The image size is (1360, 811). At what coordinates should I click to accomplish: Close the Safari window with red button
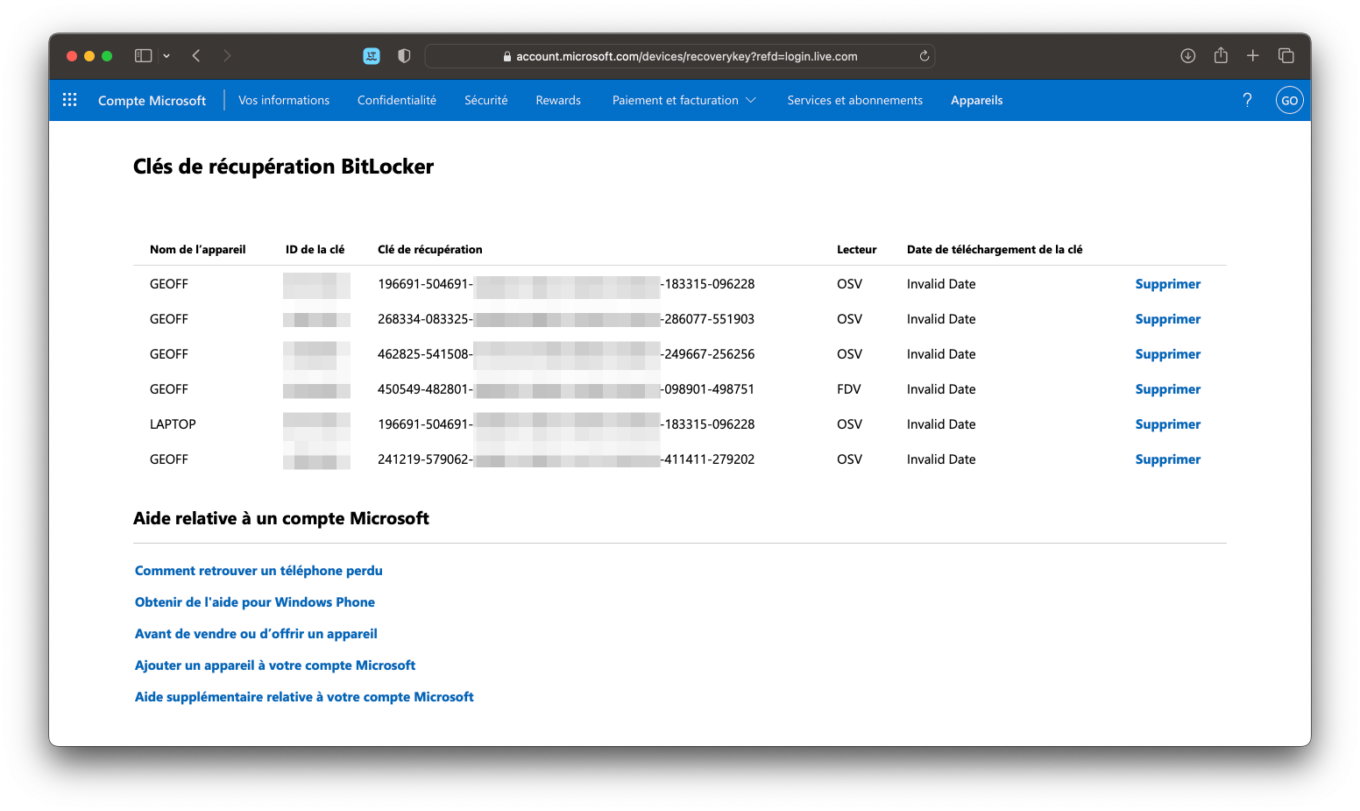pos(72,56)
